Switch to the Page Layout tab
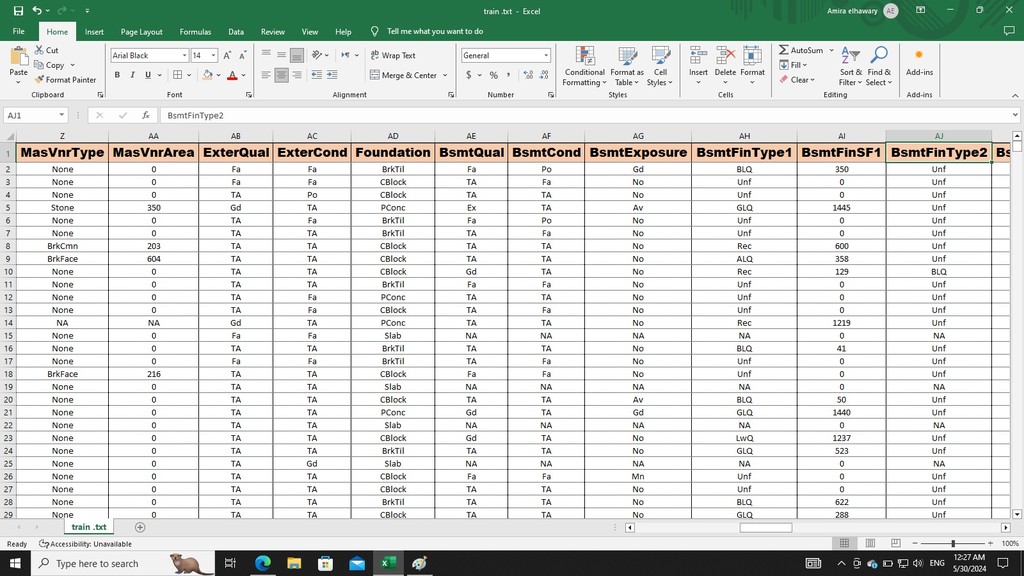Screen dimensions: 1024x576 pyautogui.click(x=141, y=31)
